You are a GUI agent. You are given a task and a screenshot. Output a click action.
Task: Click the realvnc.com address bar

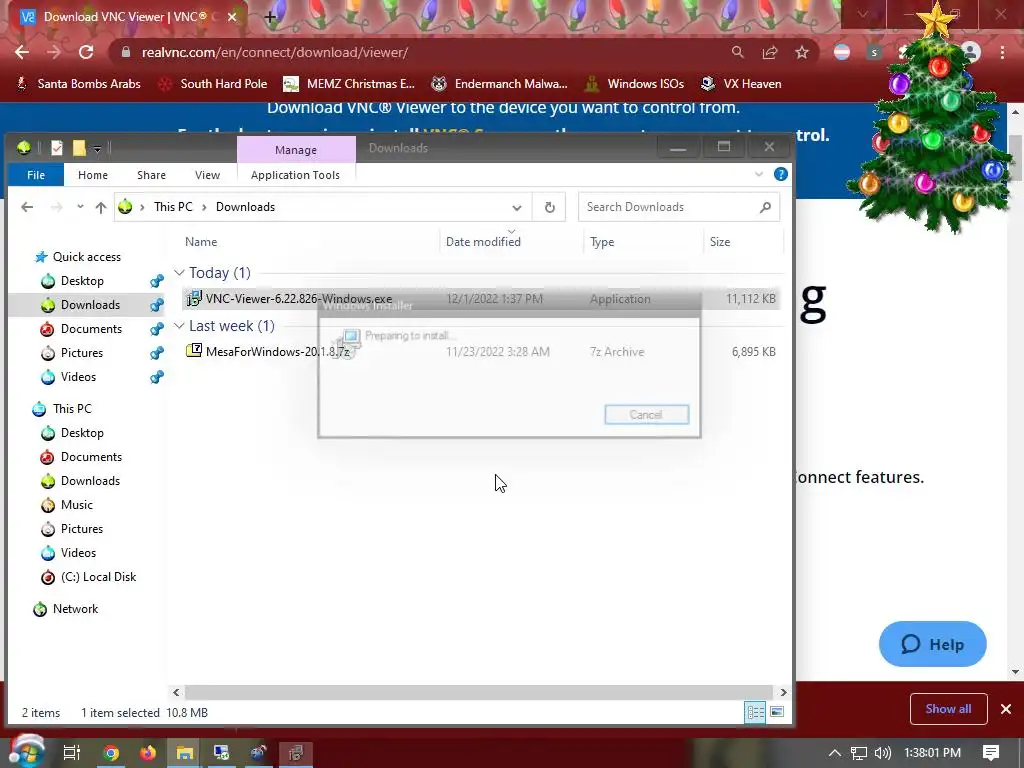coord(418,52)
